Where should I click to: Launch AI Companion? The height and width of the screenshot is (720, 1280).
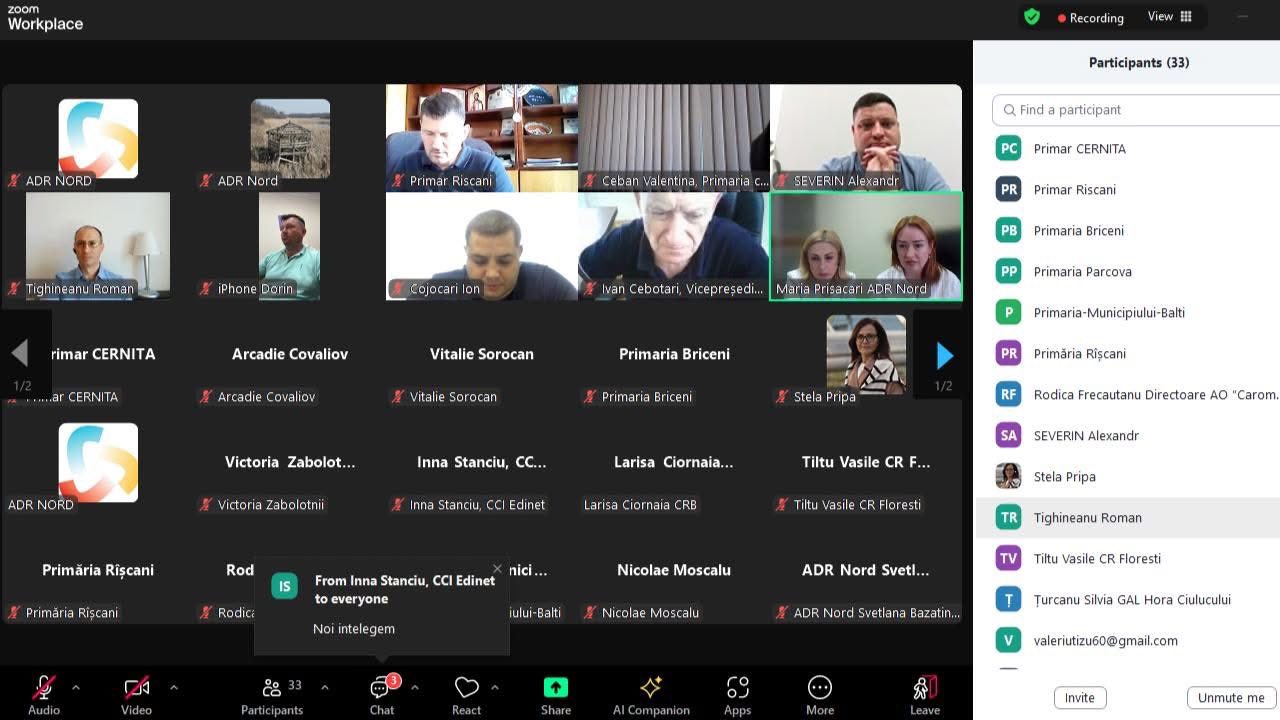coord(651,695)
